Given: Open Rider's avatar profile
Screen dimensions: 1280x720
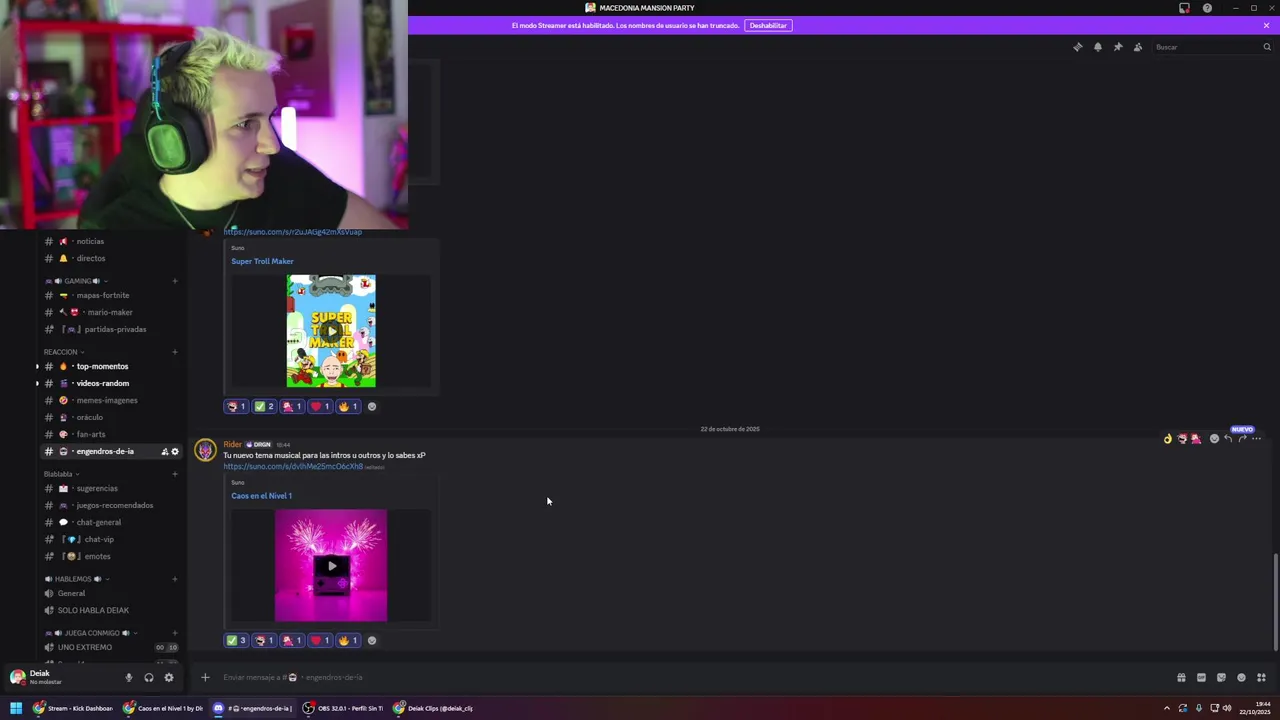Looking at the screenshot, I should [x=205, y=450].
